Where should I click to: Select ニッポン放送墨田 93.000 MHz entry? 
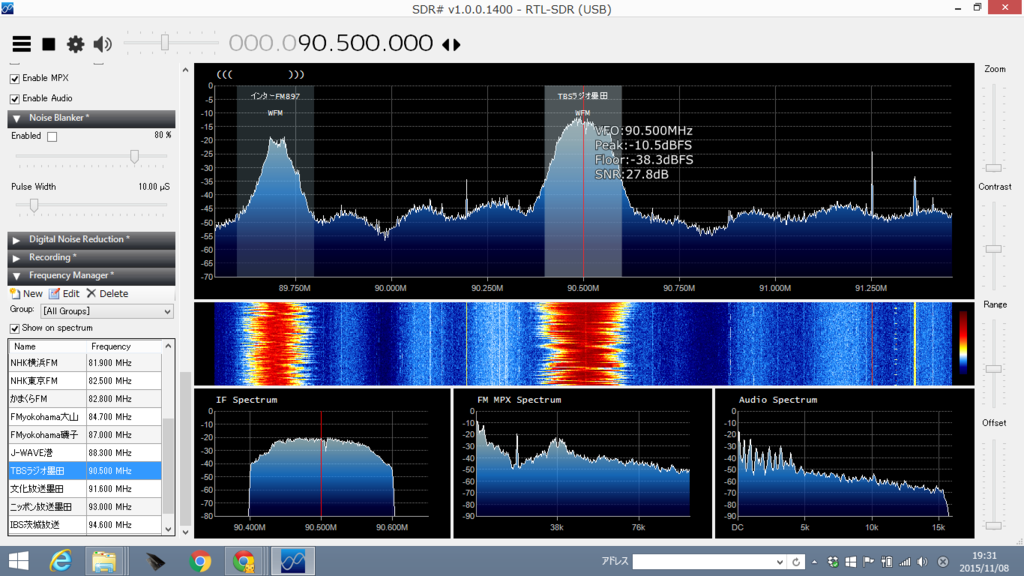click(x=85, y=507)
